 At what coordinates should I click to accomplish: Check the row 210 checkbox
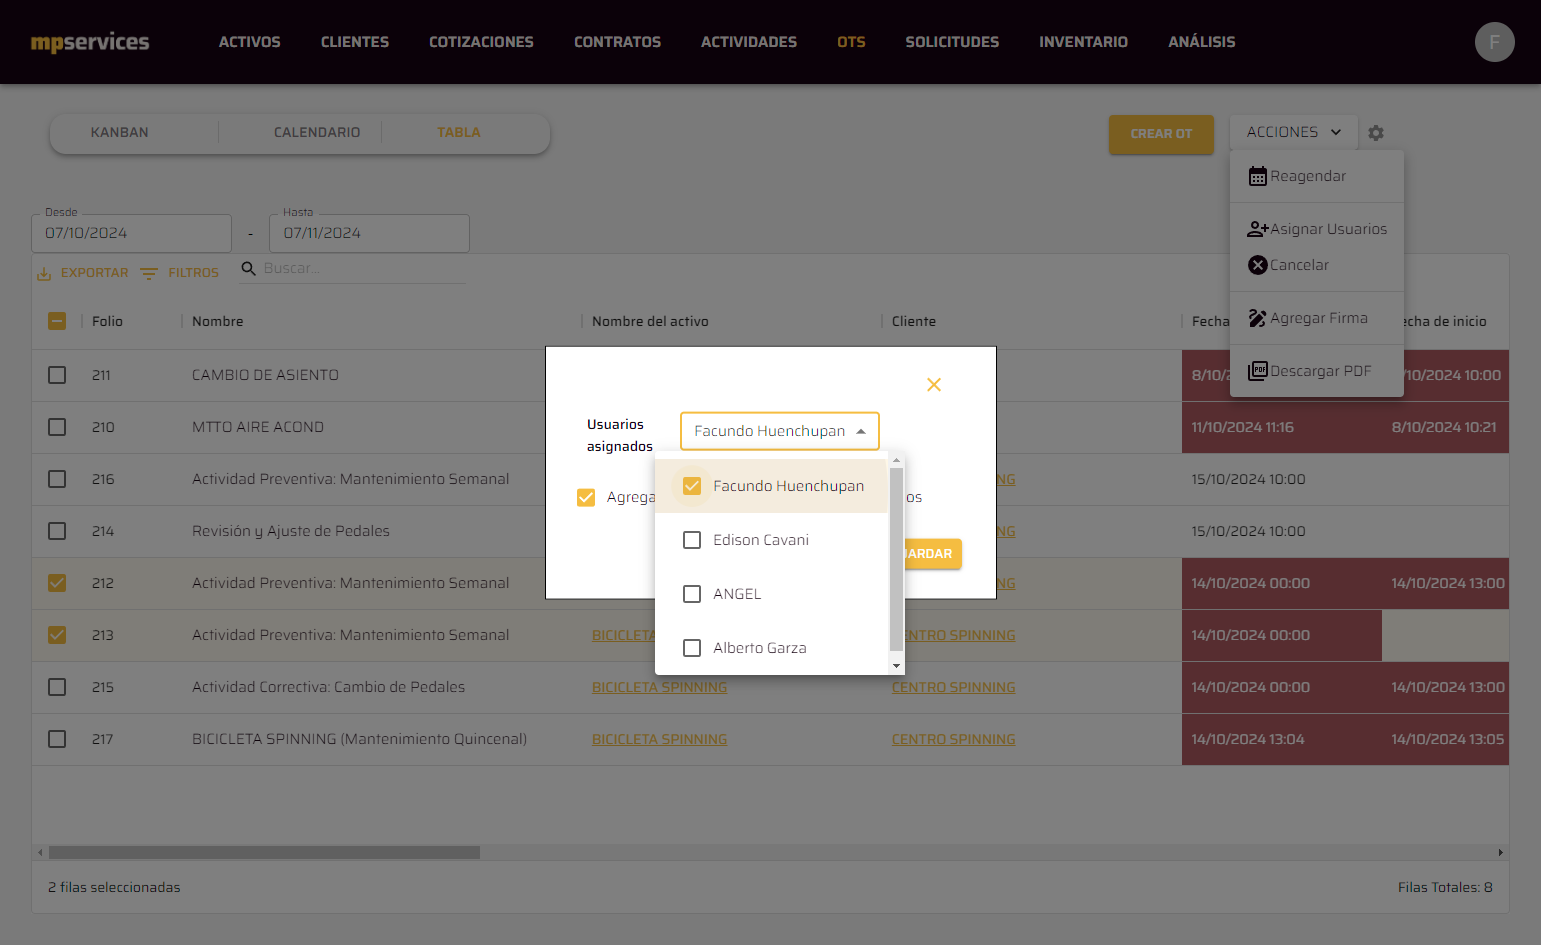point(57,427)
